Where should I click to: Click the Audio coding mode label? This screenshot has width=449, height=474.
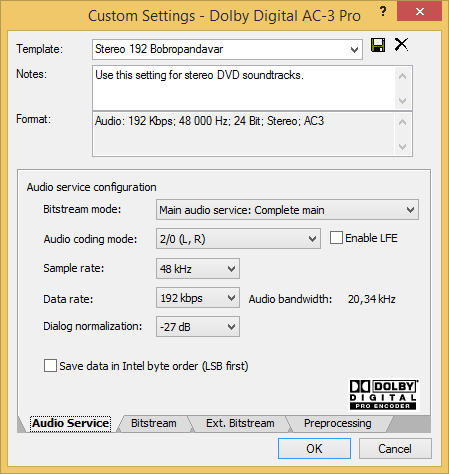(x=90, y=239)
